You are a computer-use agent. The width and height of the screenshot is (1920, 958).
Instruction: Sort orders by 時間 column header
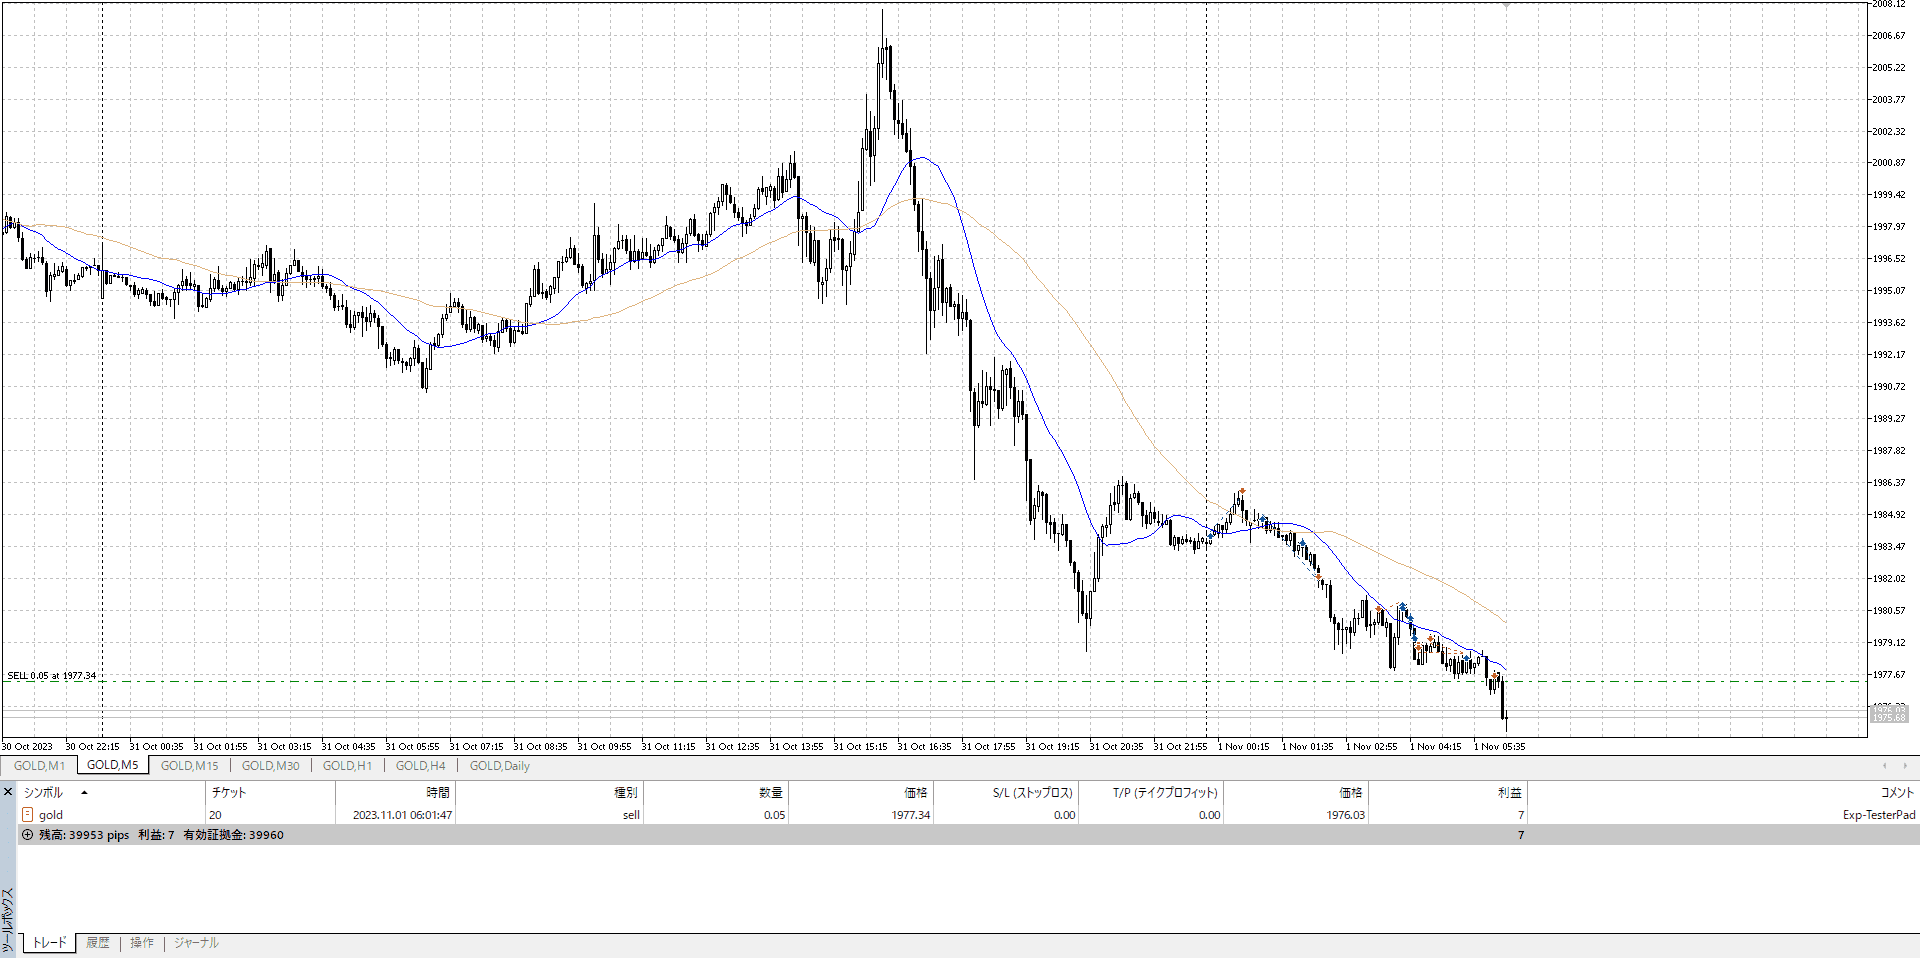pos(438,793)
